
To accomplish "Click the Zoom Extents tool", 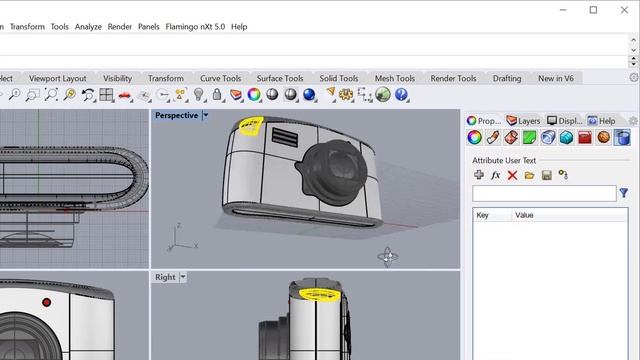I will [x=51, y=95].
